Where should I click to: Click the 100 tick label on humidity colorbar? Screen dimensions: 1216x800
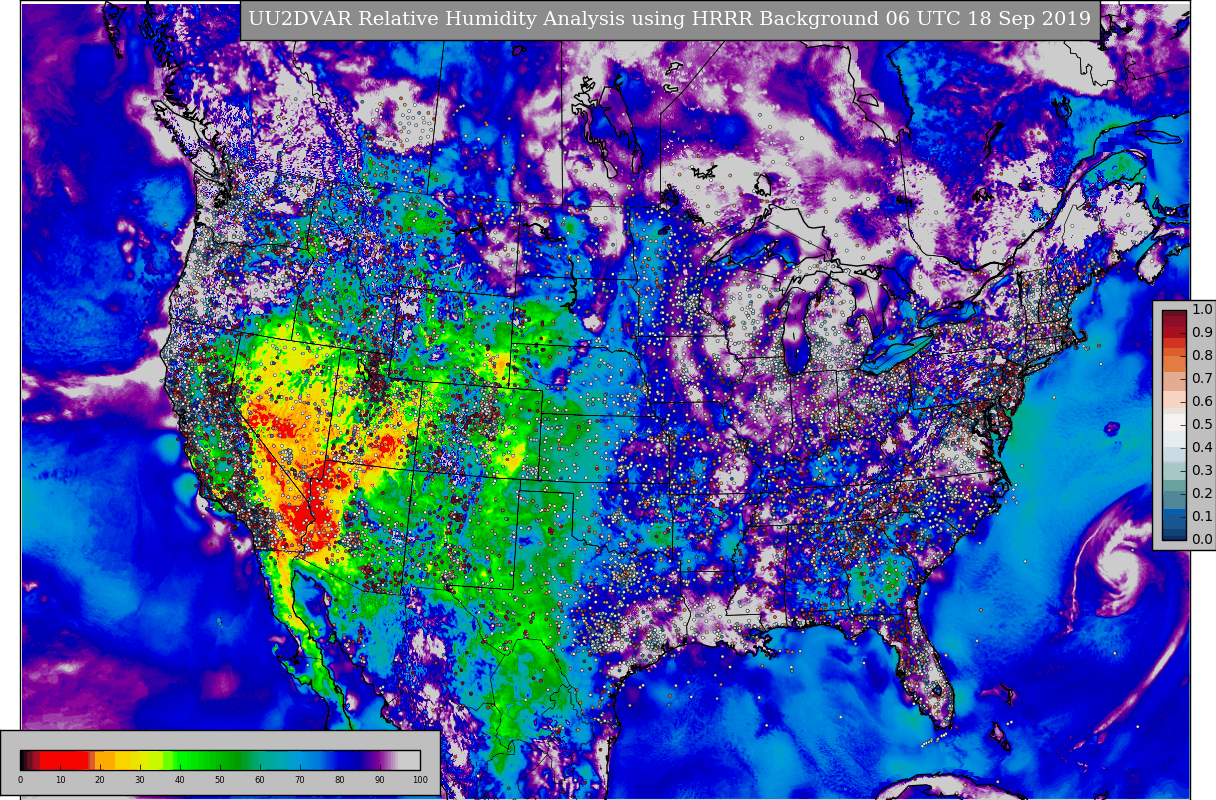click(x=420, y=780)
